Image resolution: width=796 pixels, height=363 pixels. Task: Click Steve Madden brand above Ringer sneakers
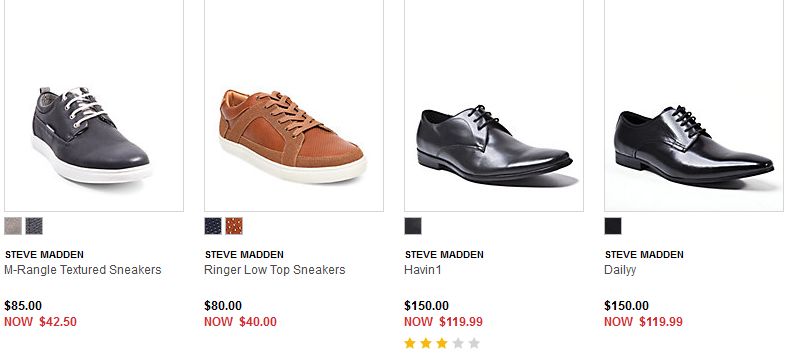click(x=244, y=254)
